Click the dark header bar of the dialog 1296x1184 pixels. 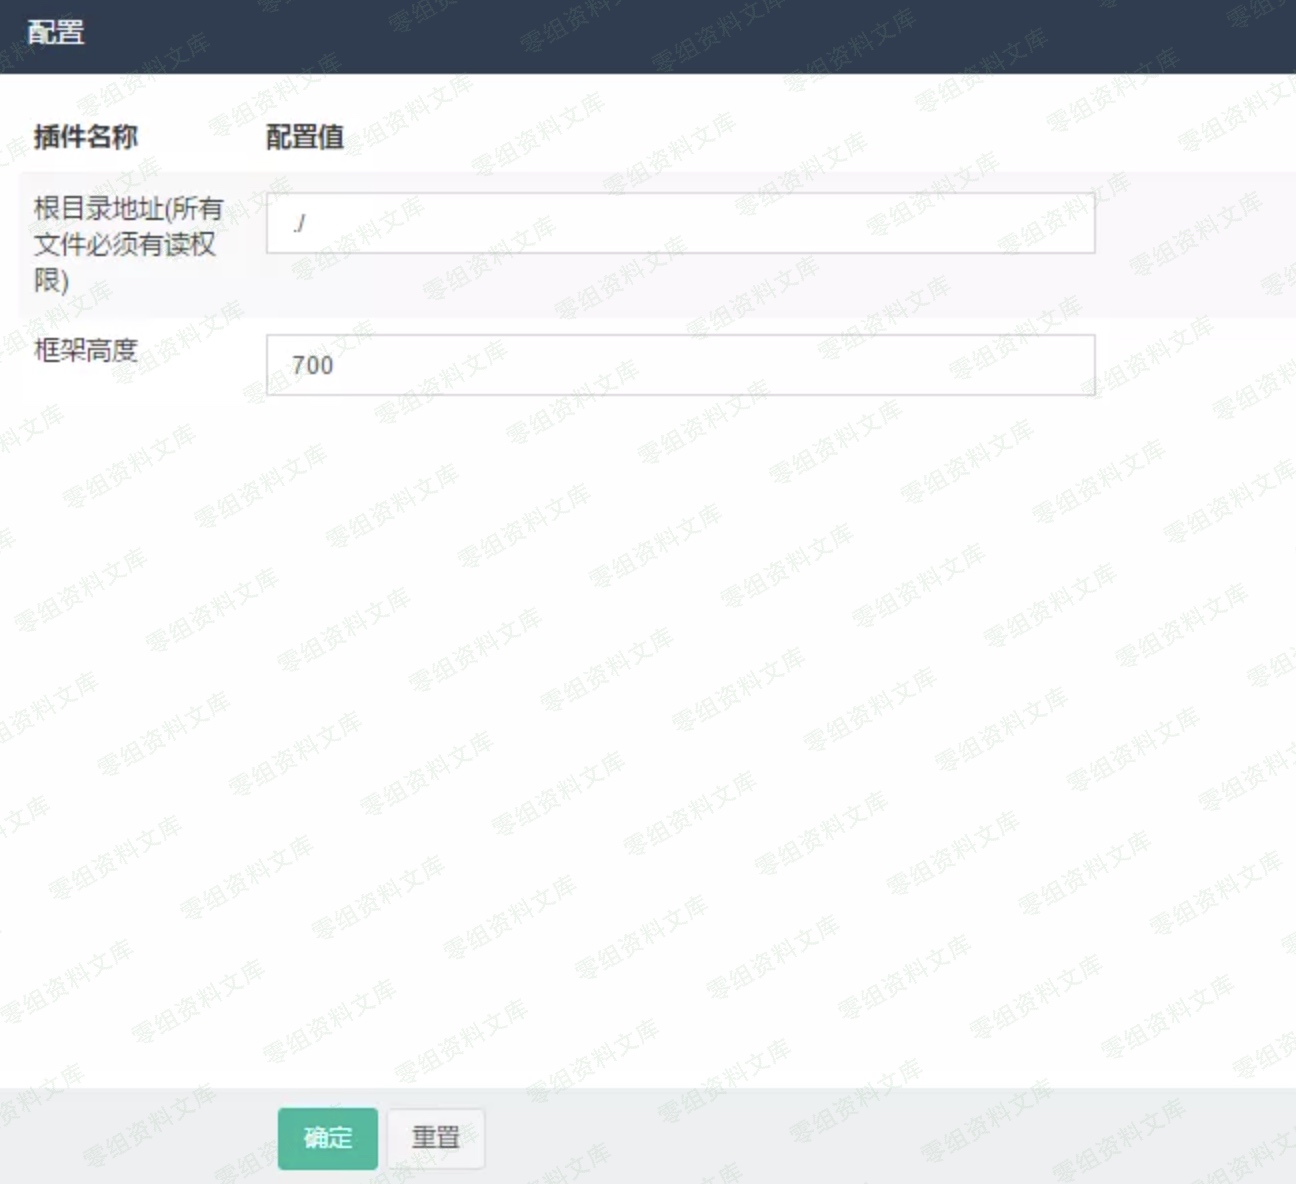(650, 36)
